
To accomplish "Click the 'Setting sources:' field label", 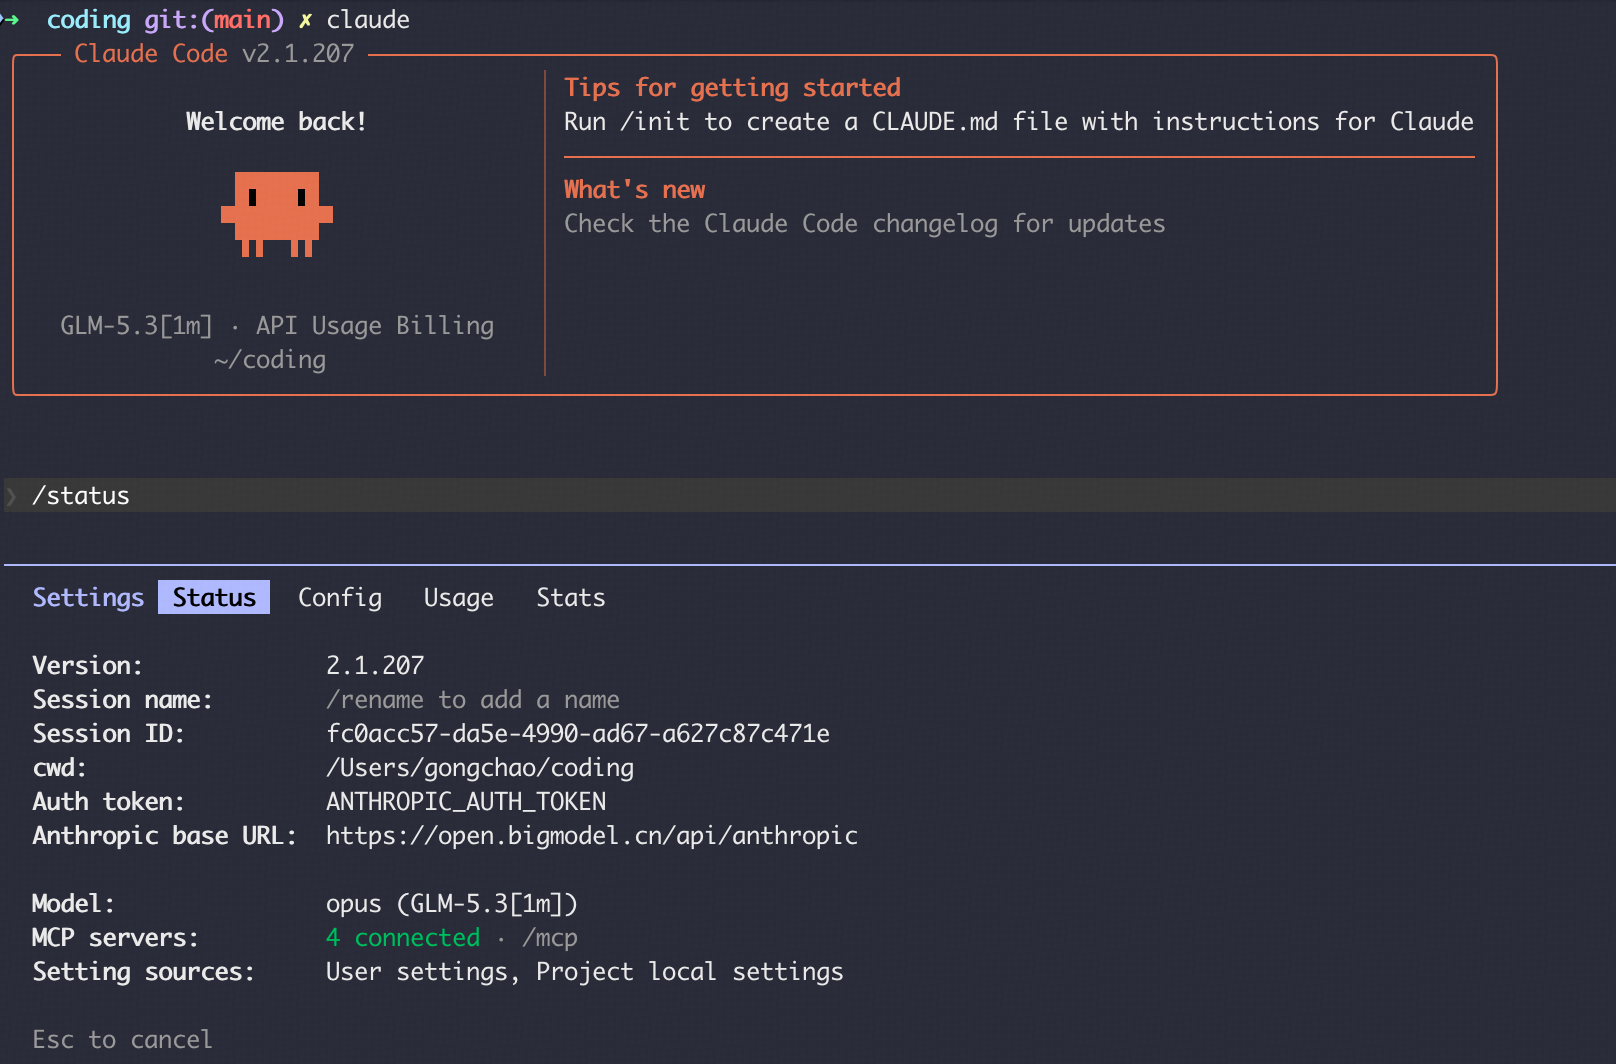I will 144,972.
